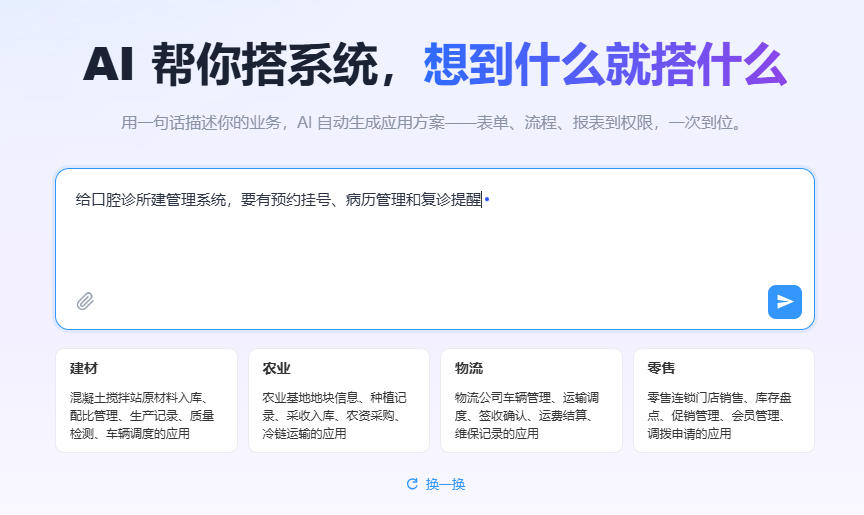This screenshot has width=864, height=515.
Task: Send the prompt with the blue arrow button
Action: 785,302
